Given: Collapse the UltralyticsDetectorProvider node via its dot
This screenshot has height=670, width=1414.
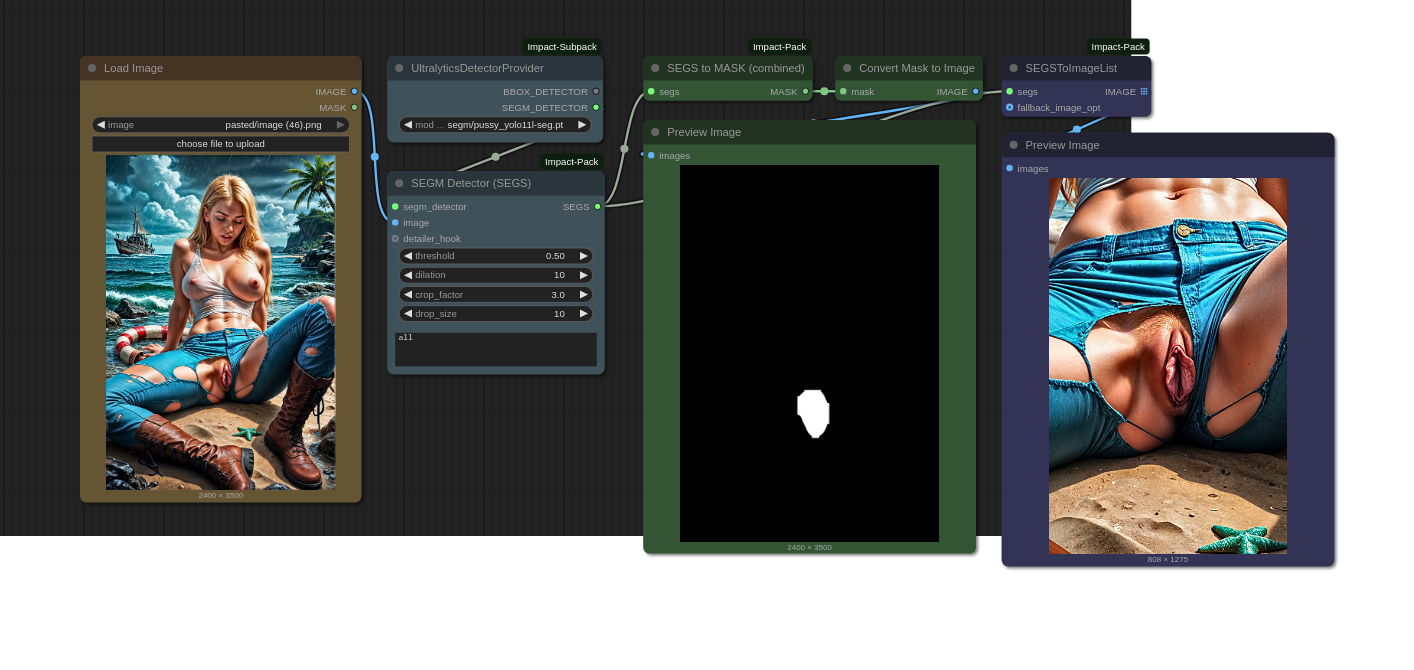Looking at the screenshot, I should click(399, 68).
